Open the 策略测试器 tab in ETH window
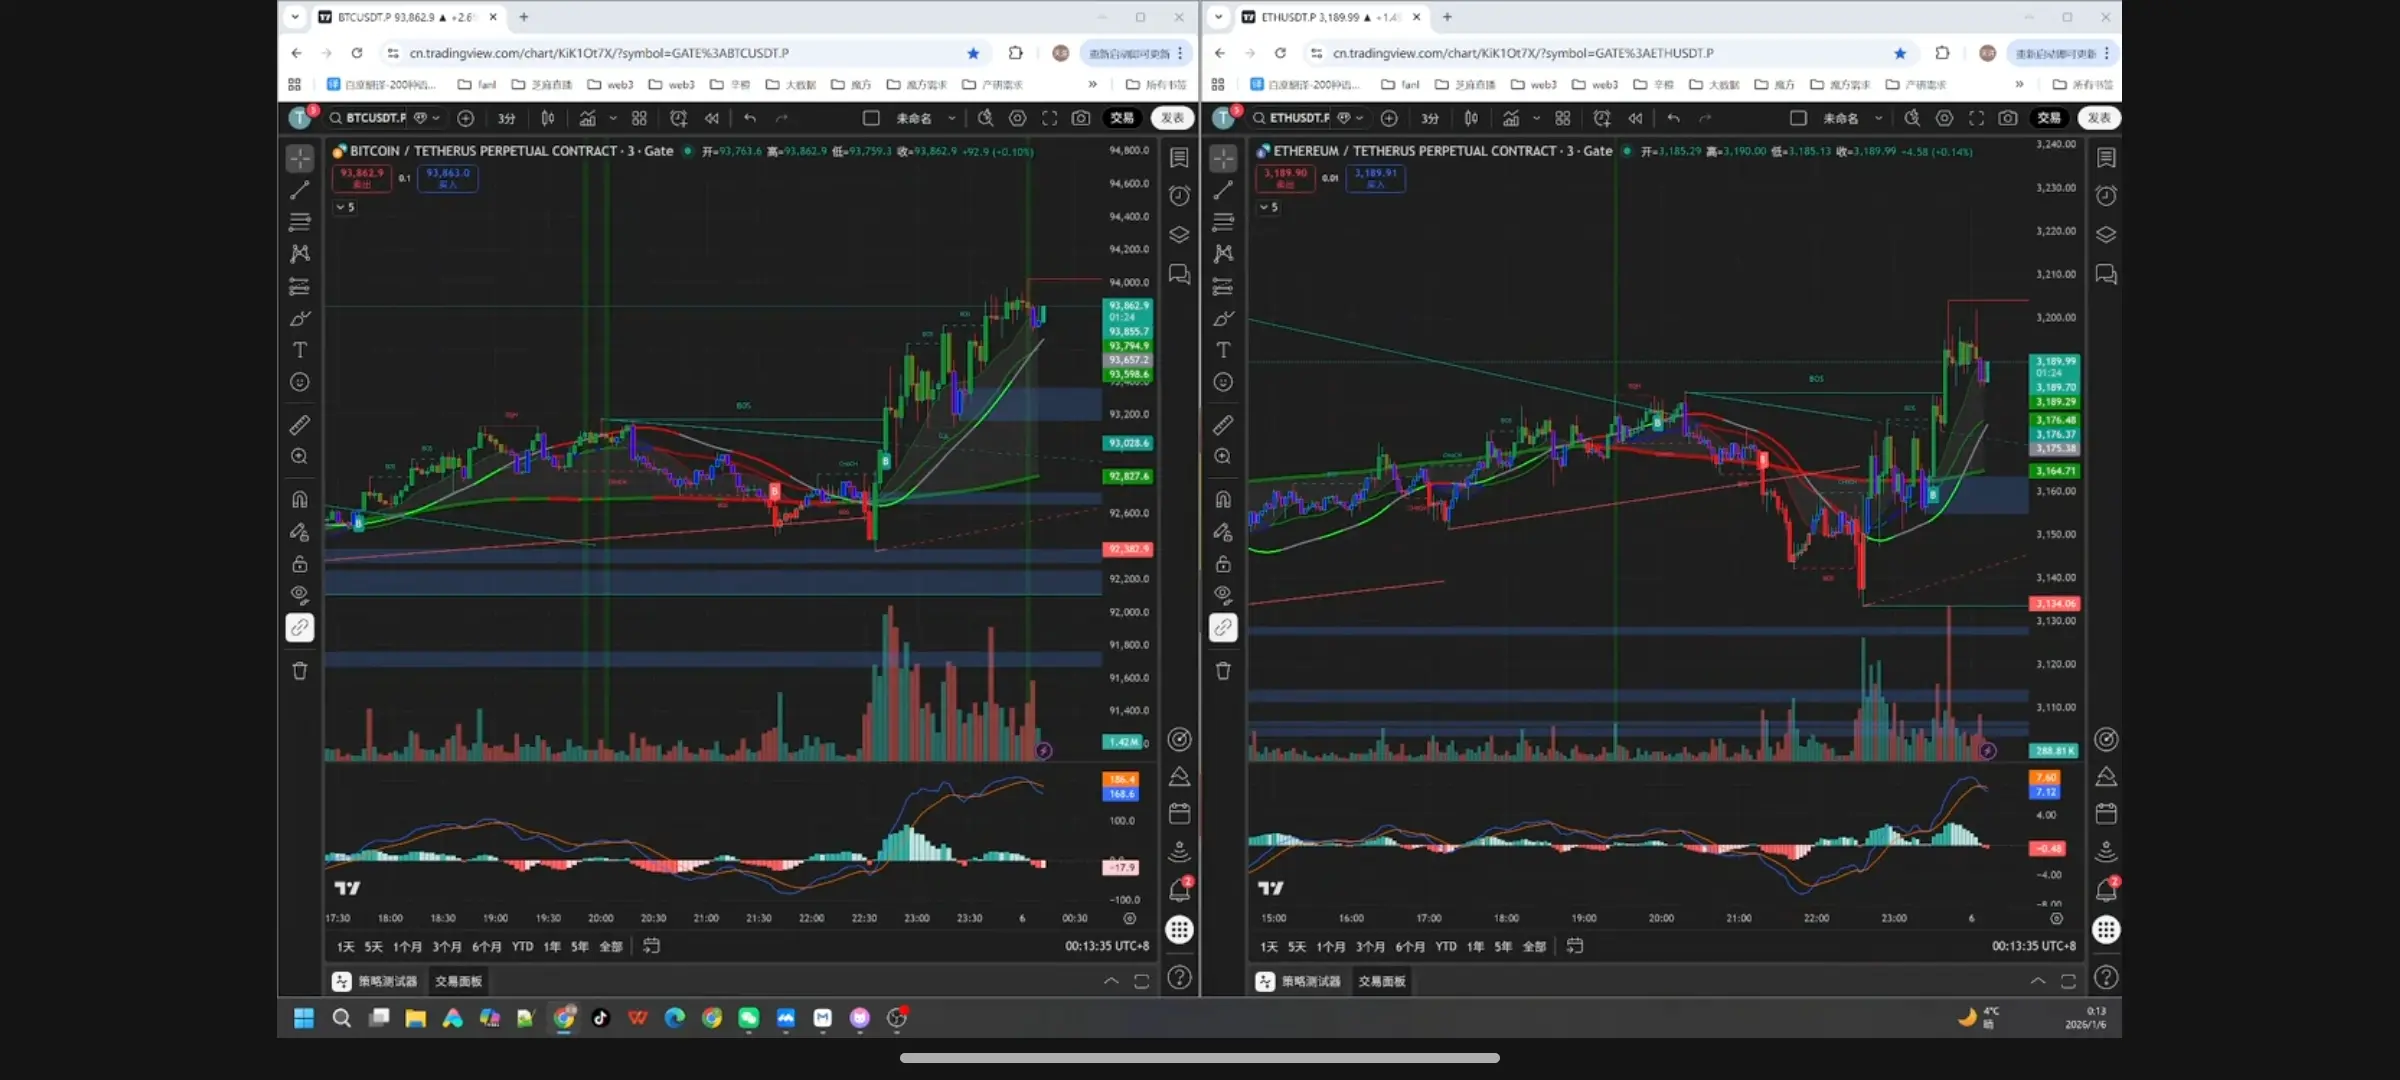2400x1080 pixels. [x=1310, y=981]
